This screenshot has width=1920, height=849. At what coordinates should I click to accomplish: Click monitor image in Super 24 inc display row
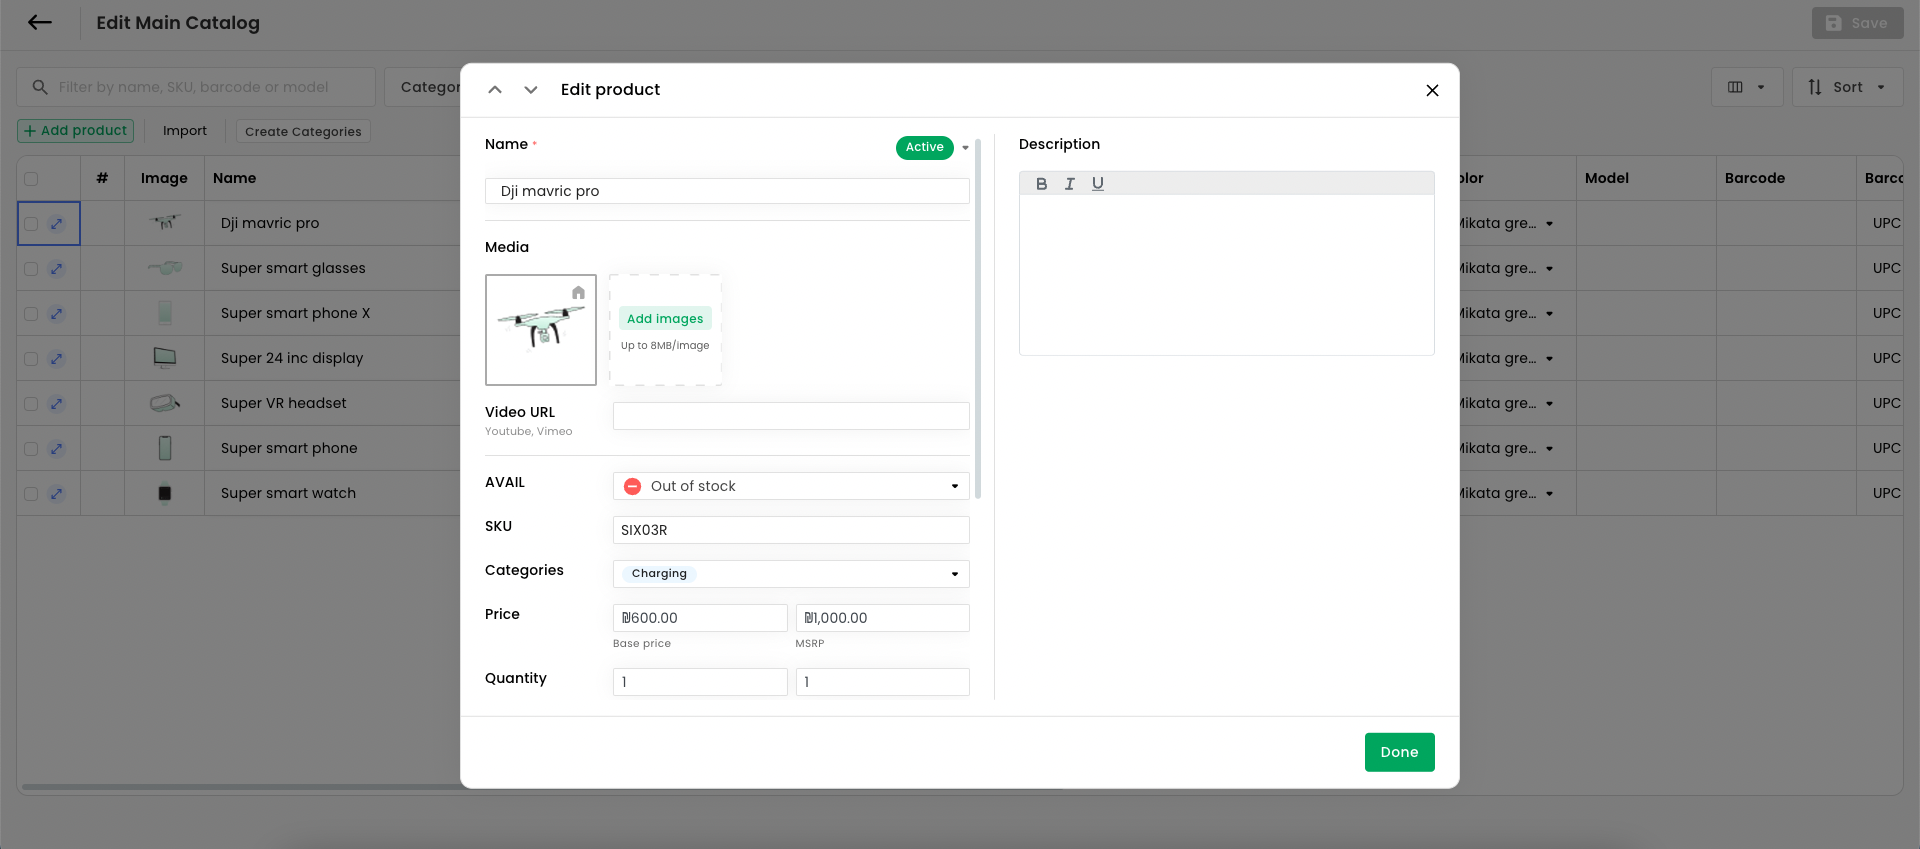(x=165, y=358)
